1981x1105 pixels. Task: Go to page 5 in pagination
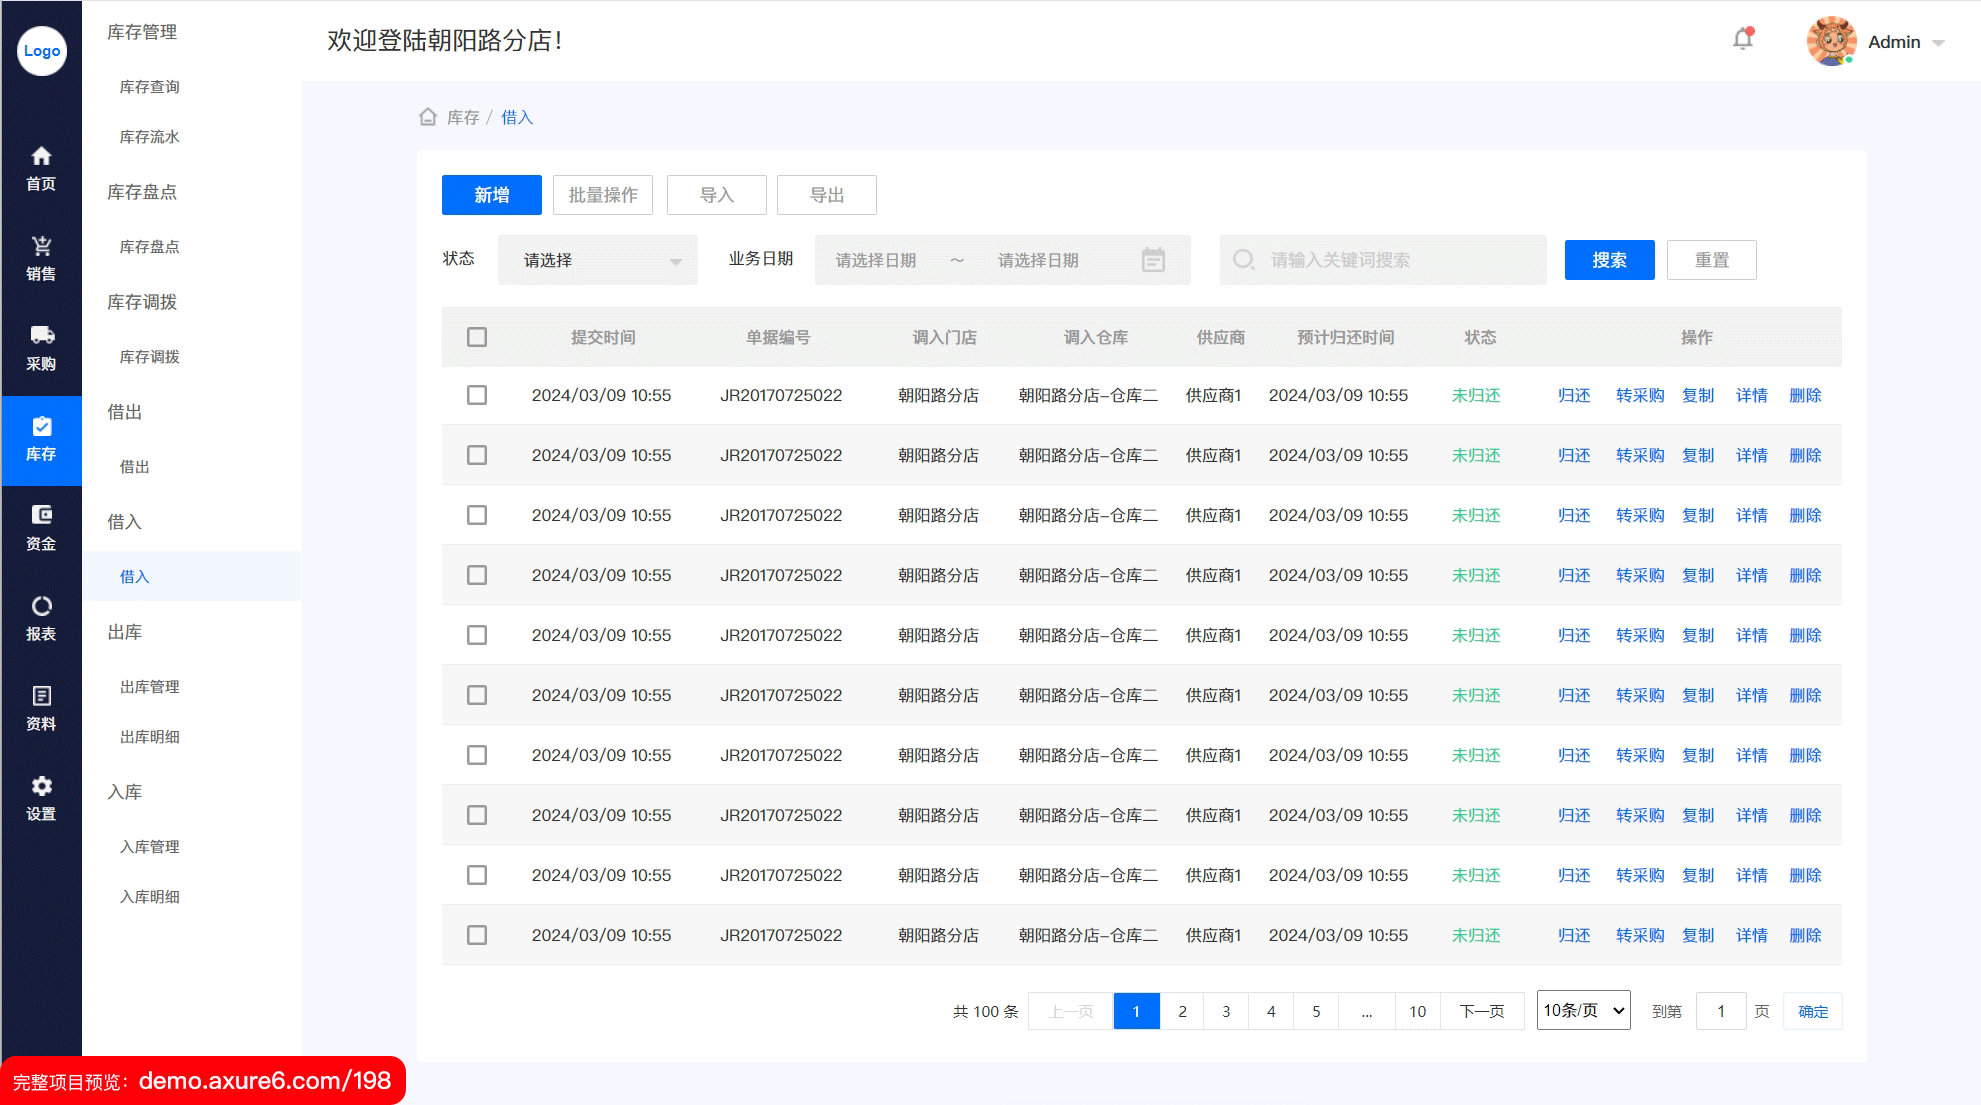[1316, 1011]
